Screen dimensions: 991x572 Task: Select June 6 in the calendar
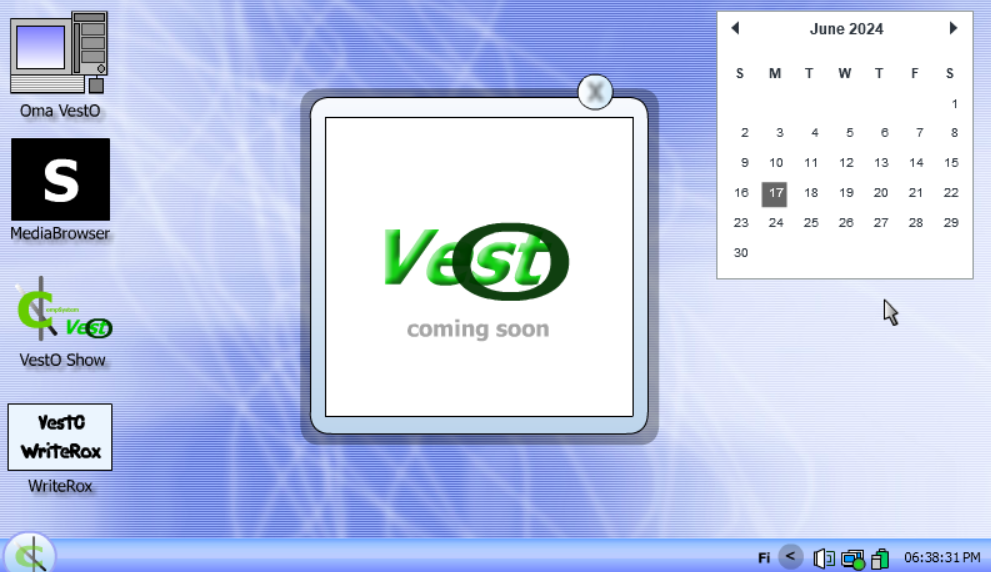[x=884, y=133]
